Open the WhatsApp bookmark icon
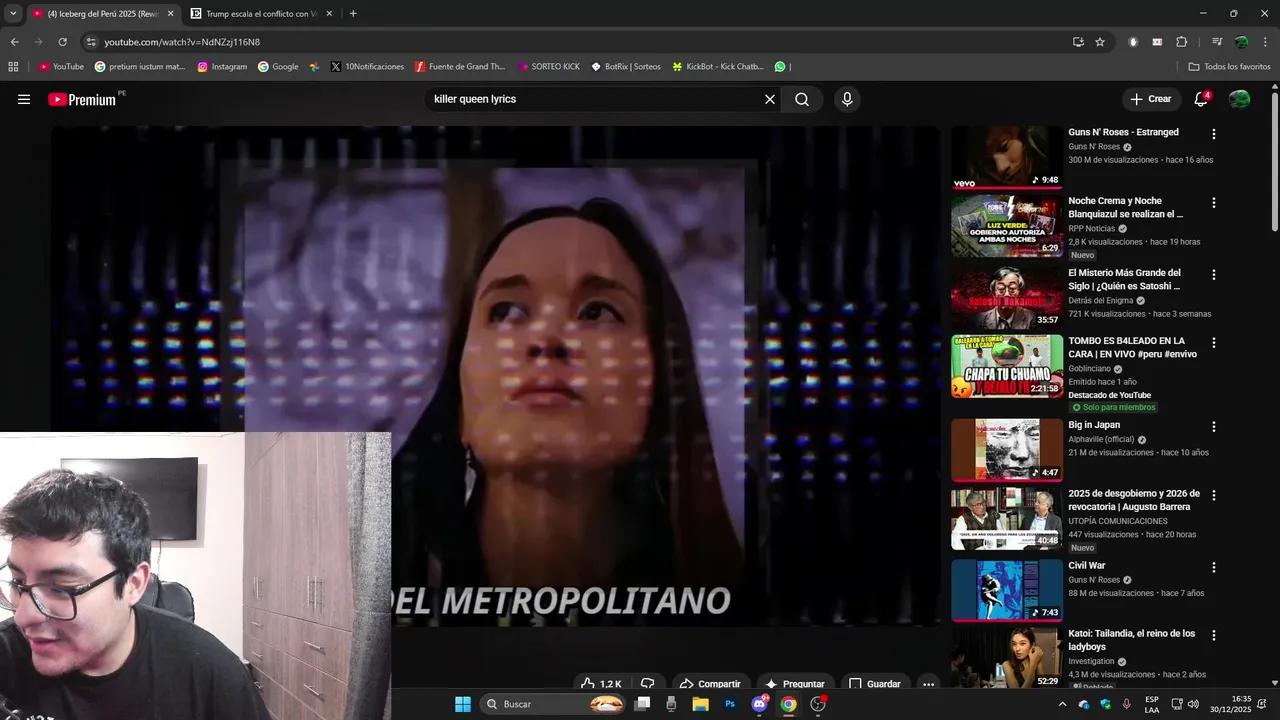 [780, 67]
